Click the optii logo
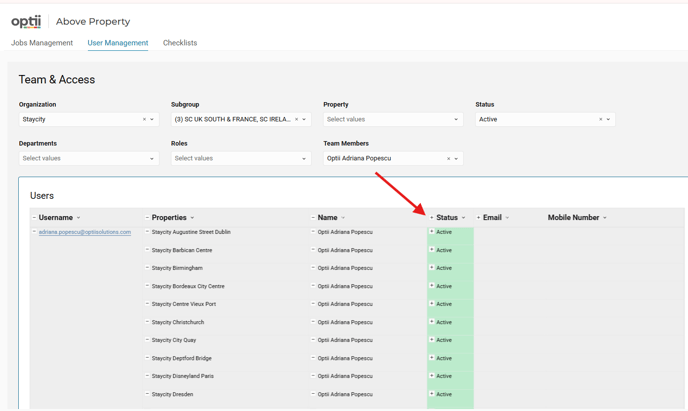This screenshot has width=688, height=411. [26, 21]
